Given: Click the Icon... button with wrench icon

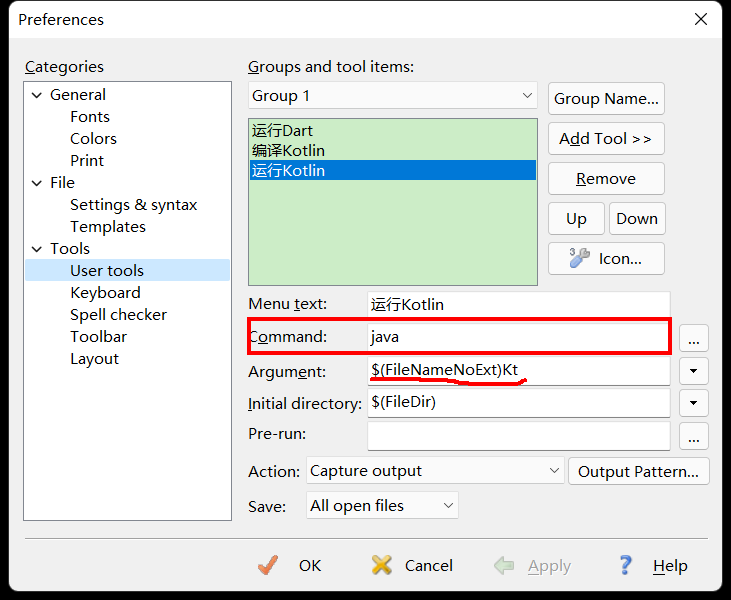Looking at the screenshot, I should [x=606, y=258].
